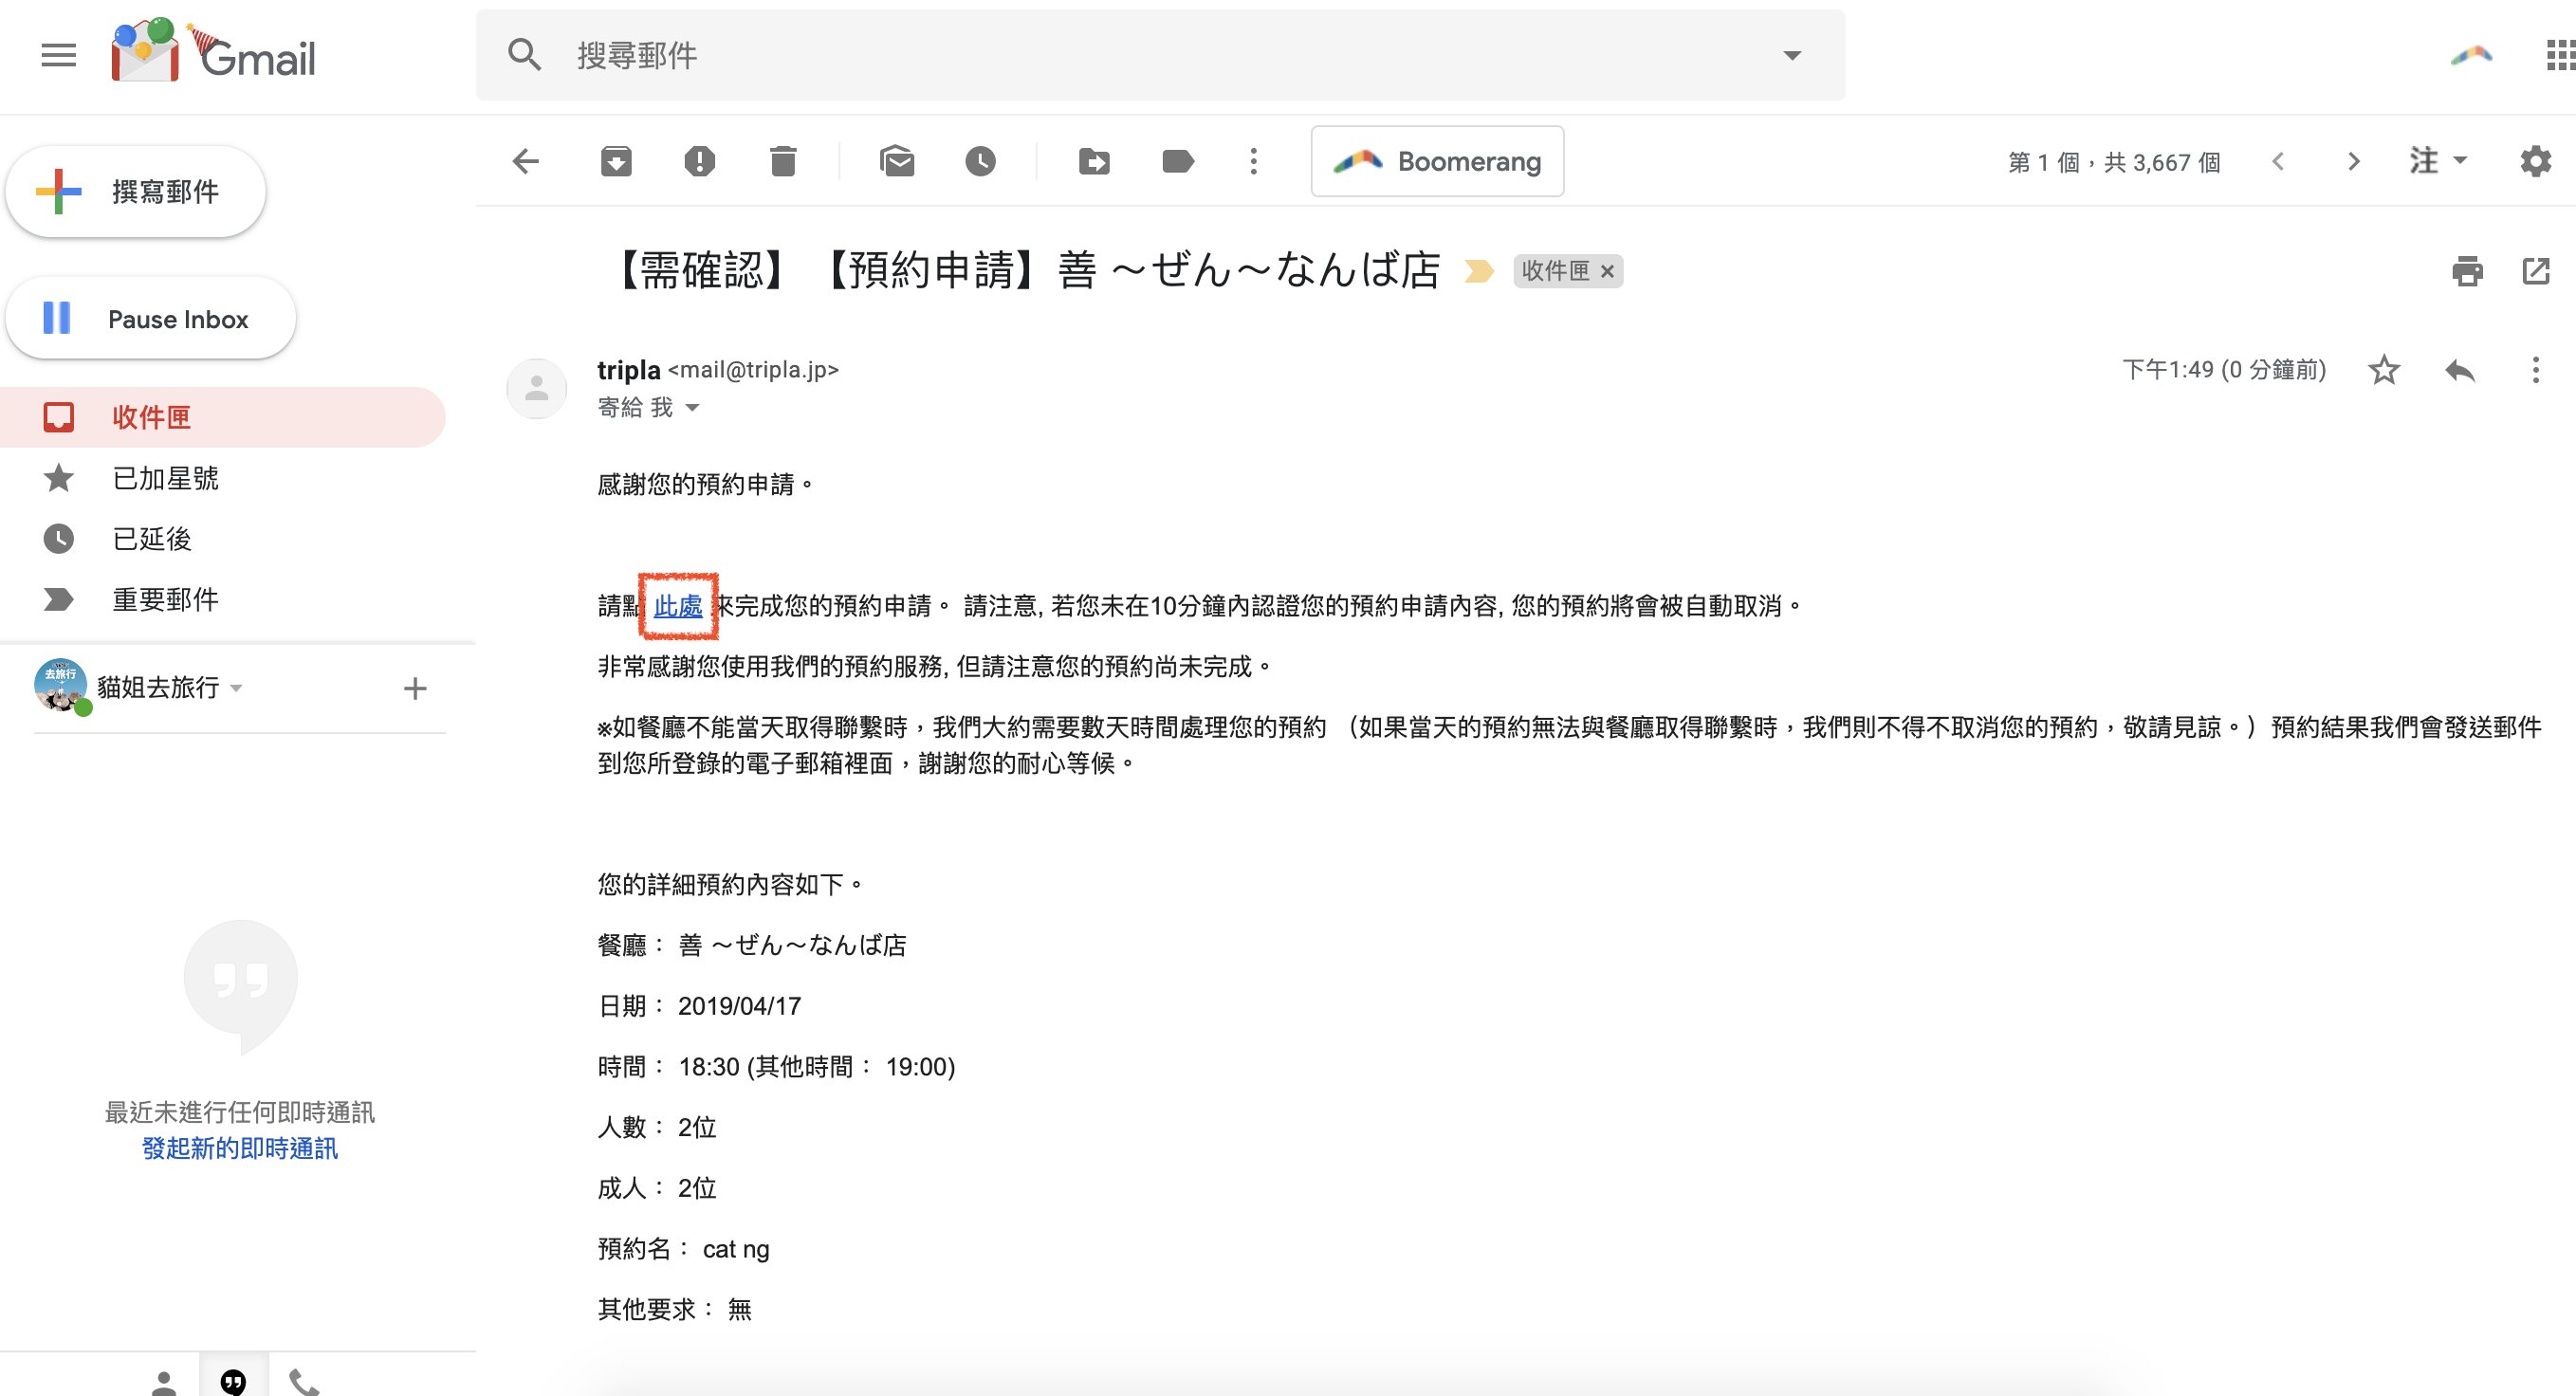Click the archive email icon

pos(616,161)
